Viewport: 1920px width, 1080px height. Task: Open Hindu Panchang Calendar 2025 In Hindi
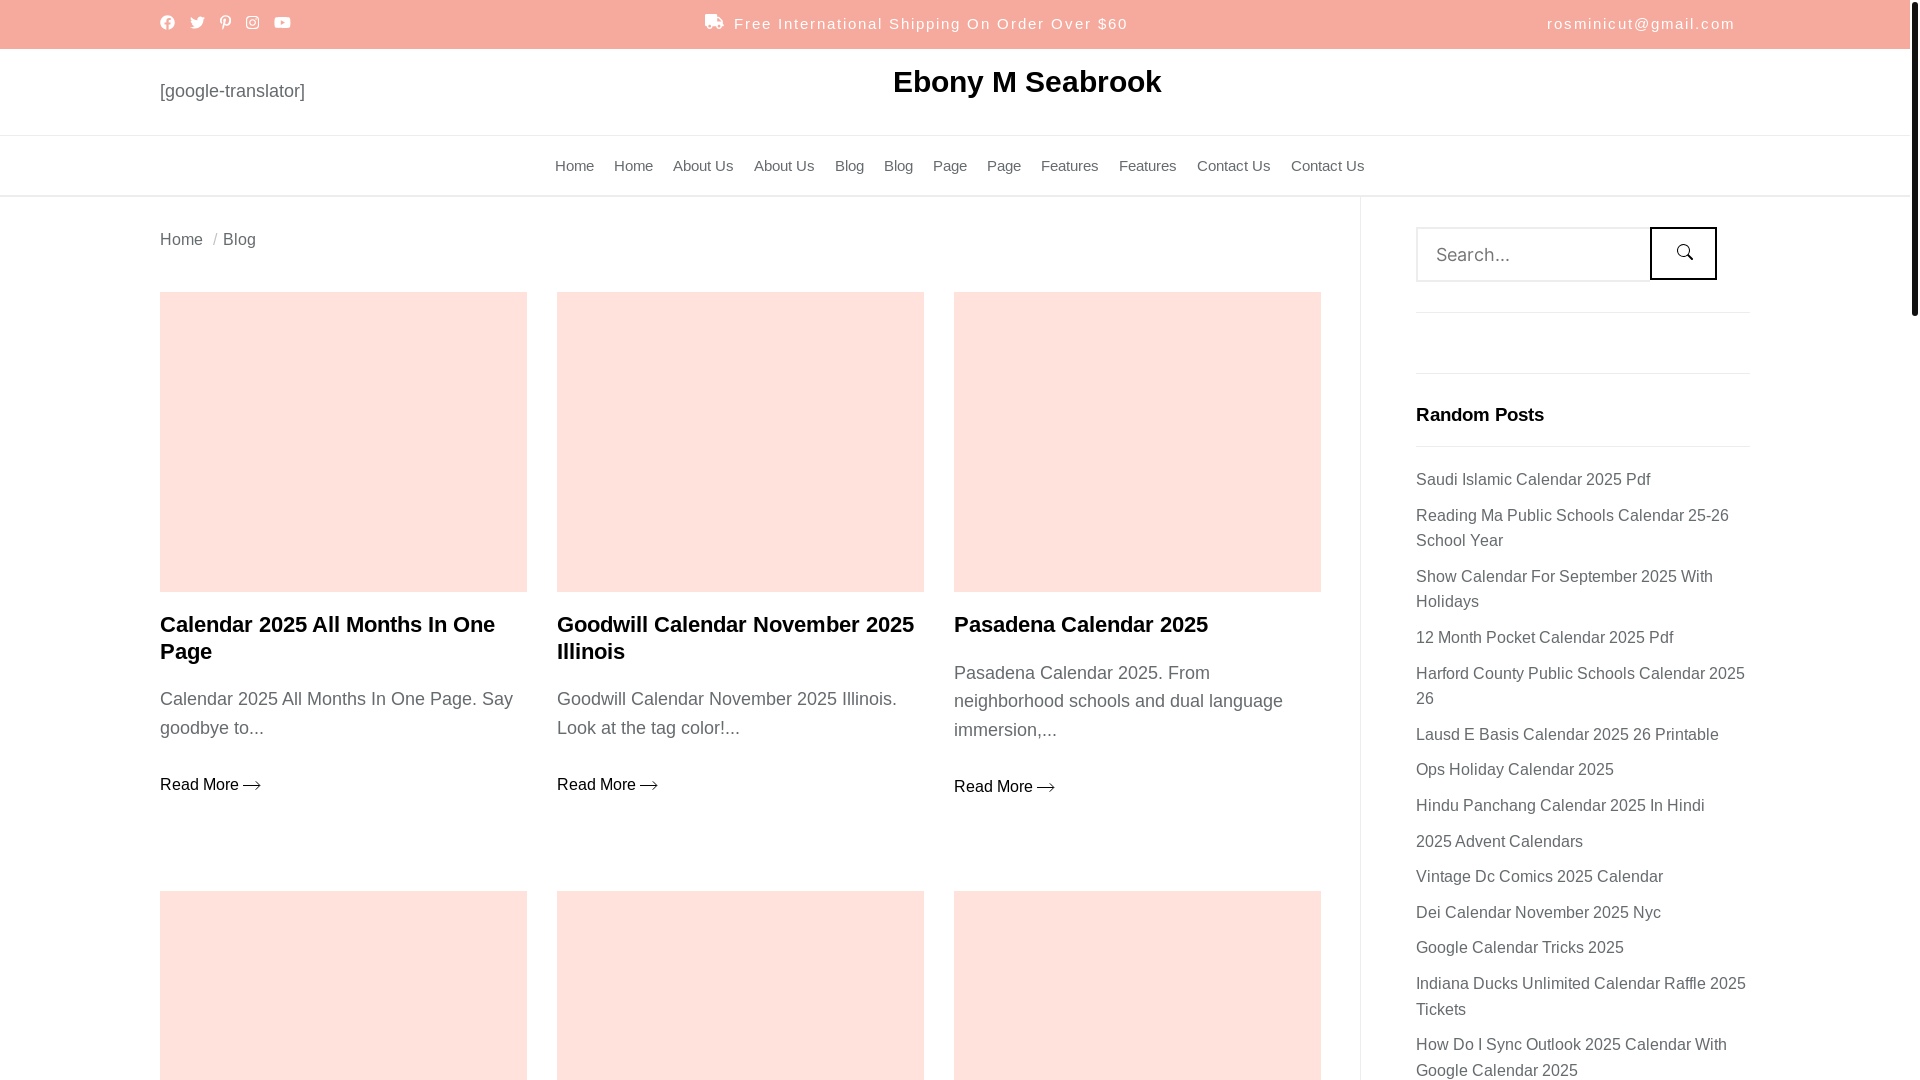tap(1560, 806)
